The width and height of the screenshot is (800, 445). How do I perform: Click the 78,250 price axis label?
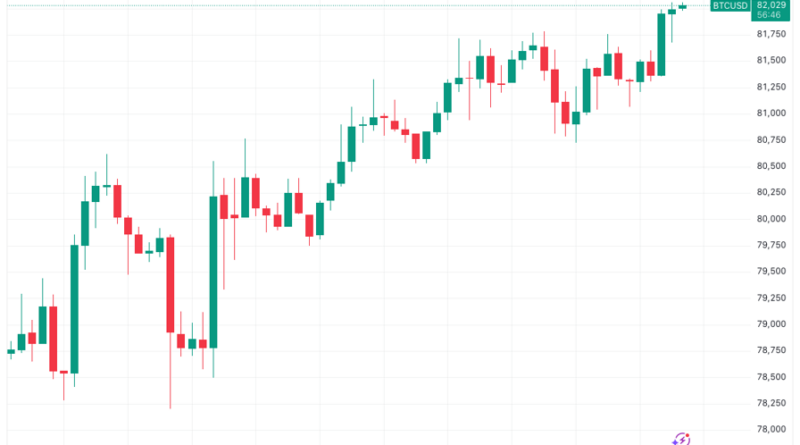[x=771, y=403]
